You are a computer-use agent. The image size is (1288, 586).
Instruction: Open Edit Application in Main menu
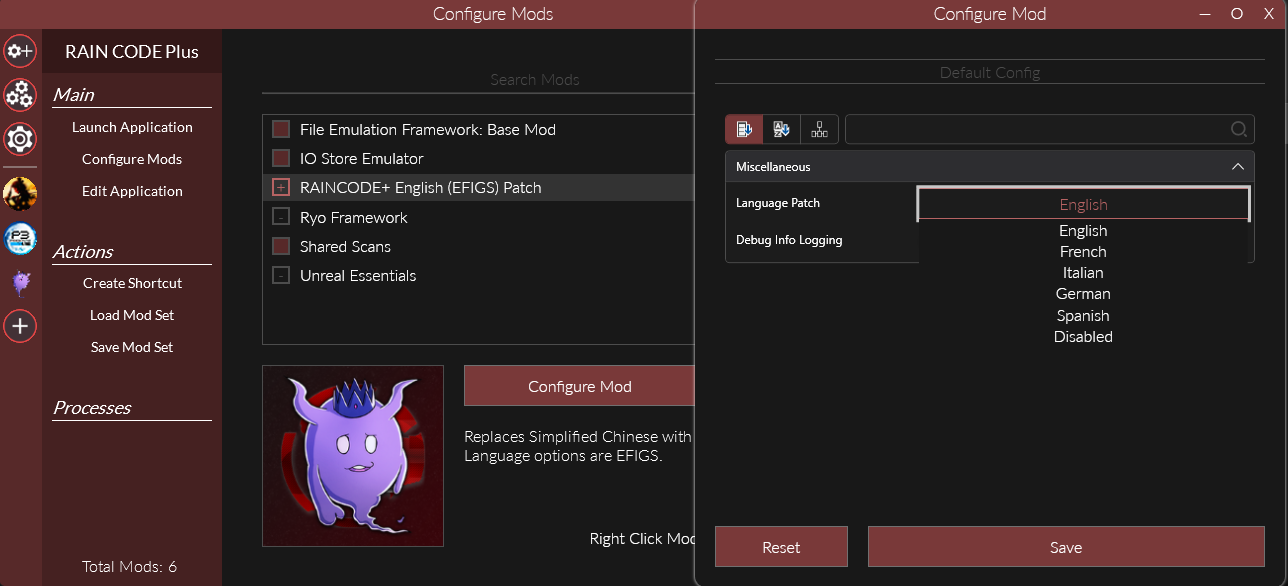(x=132, y=191)
